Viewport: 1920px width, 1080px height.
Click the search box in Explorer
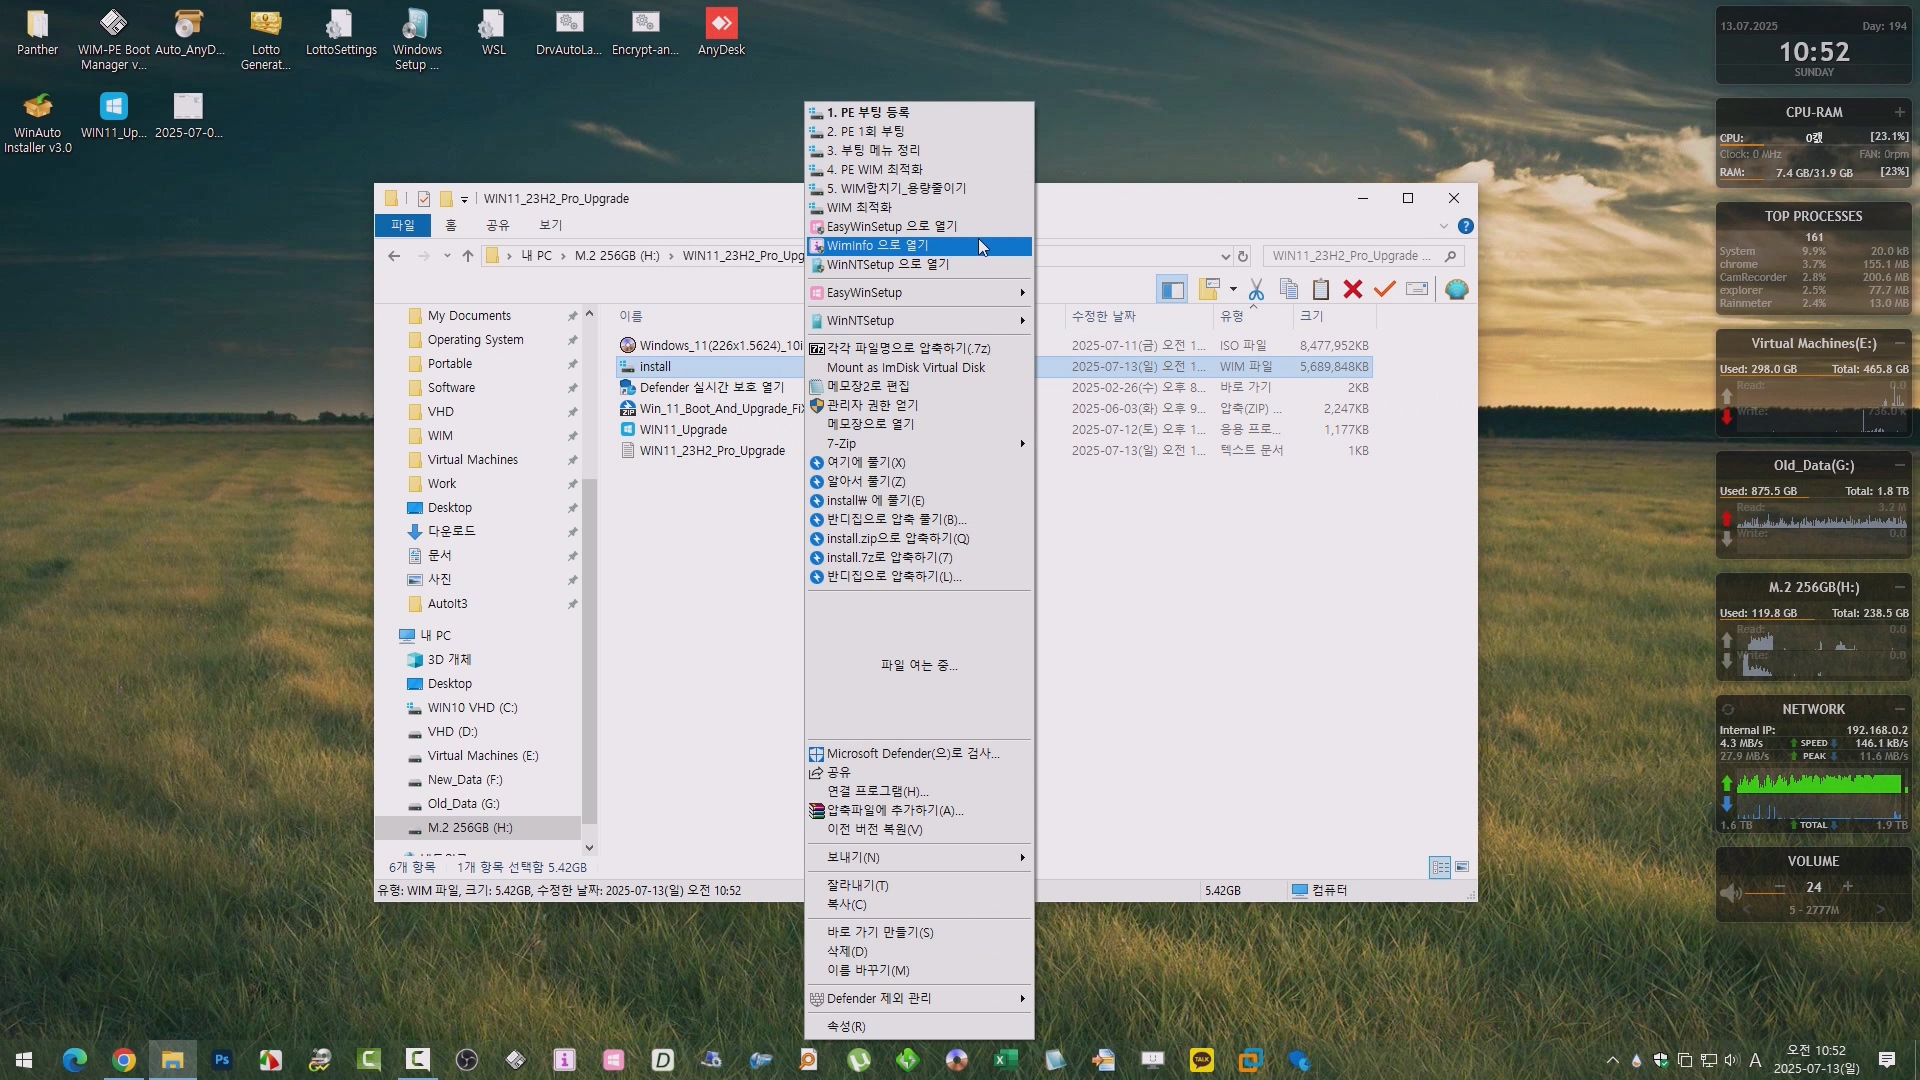click(x=1350, y=256)
